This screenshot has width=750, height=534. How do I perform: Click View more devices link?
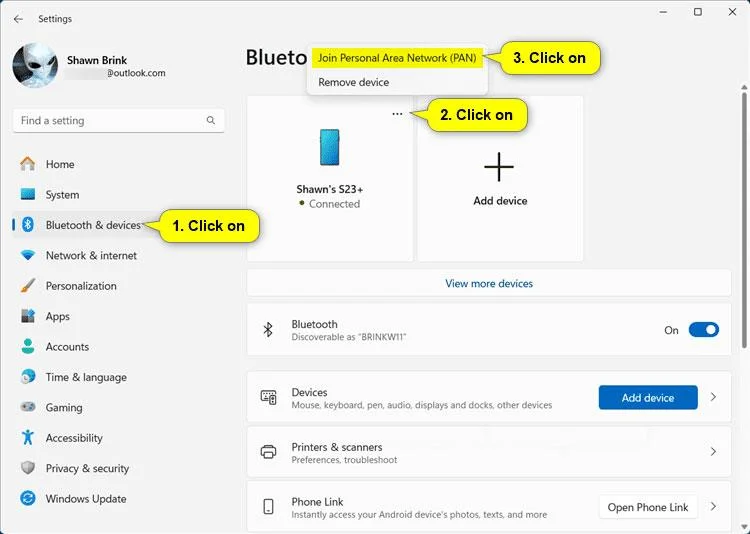coord(489,283)
